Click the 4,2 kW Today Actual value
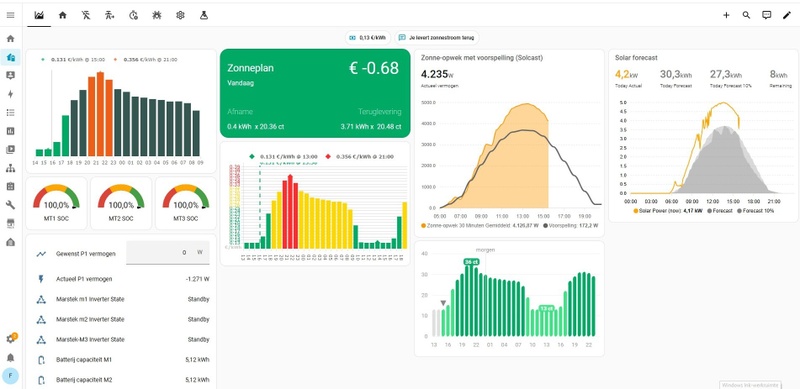 tap(627, 75)
